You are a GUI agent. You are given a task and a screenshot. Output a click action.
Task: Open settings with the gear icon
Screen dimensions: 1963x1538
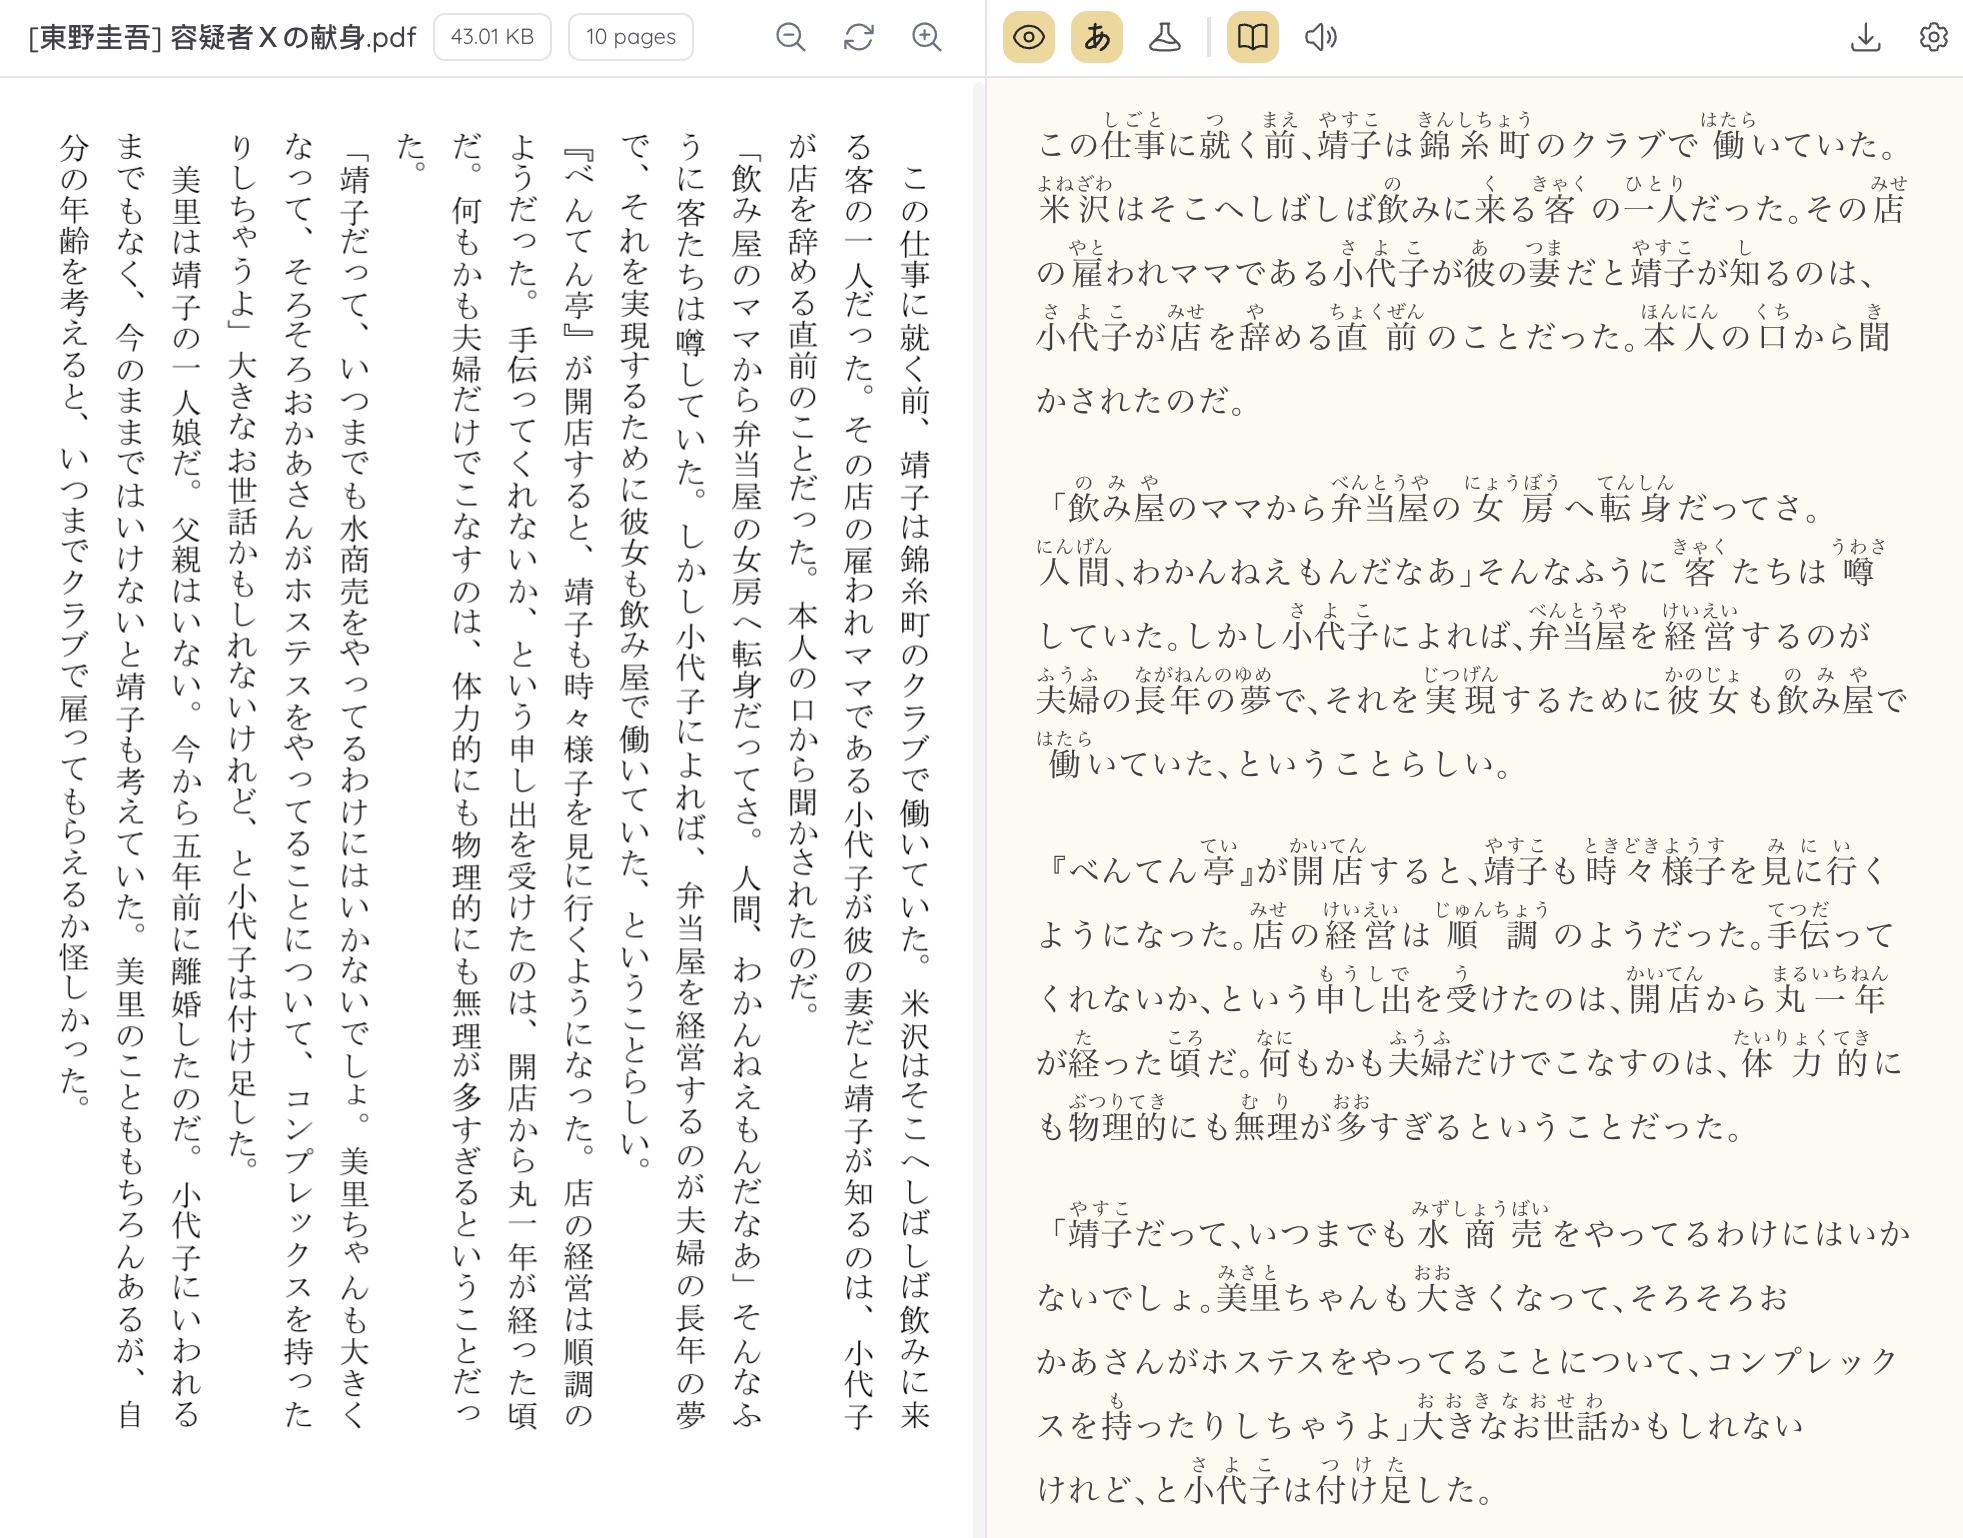(1933, 38)
